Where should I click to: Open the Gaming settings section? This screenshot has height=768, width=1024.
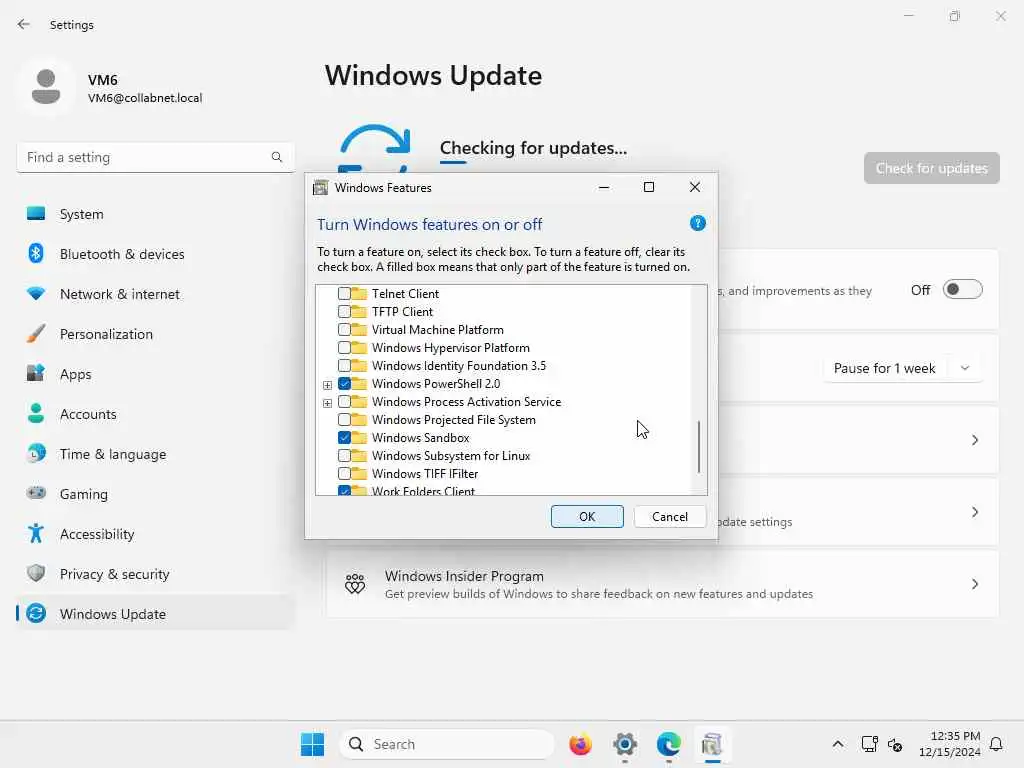(x=155, y=494)
